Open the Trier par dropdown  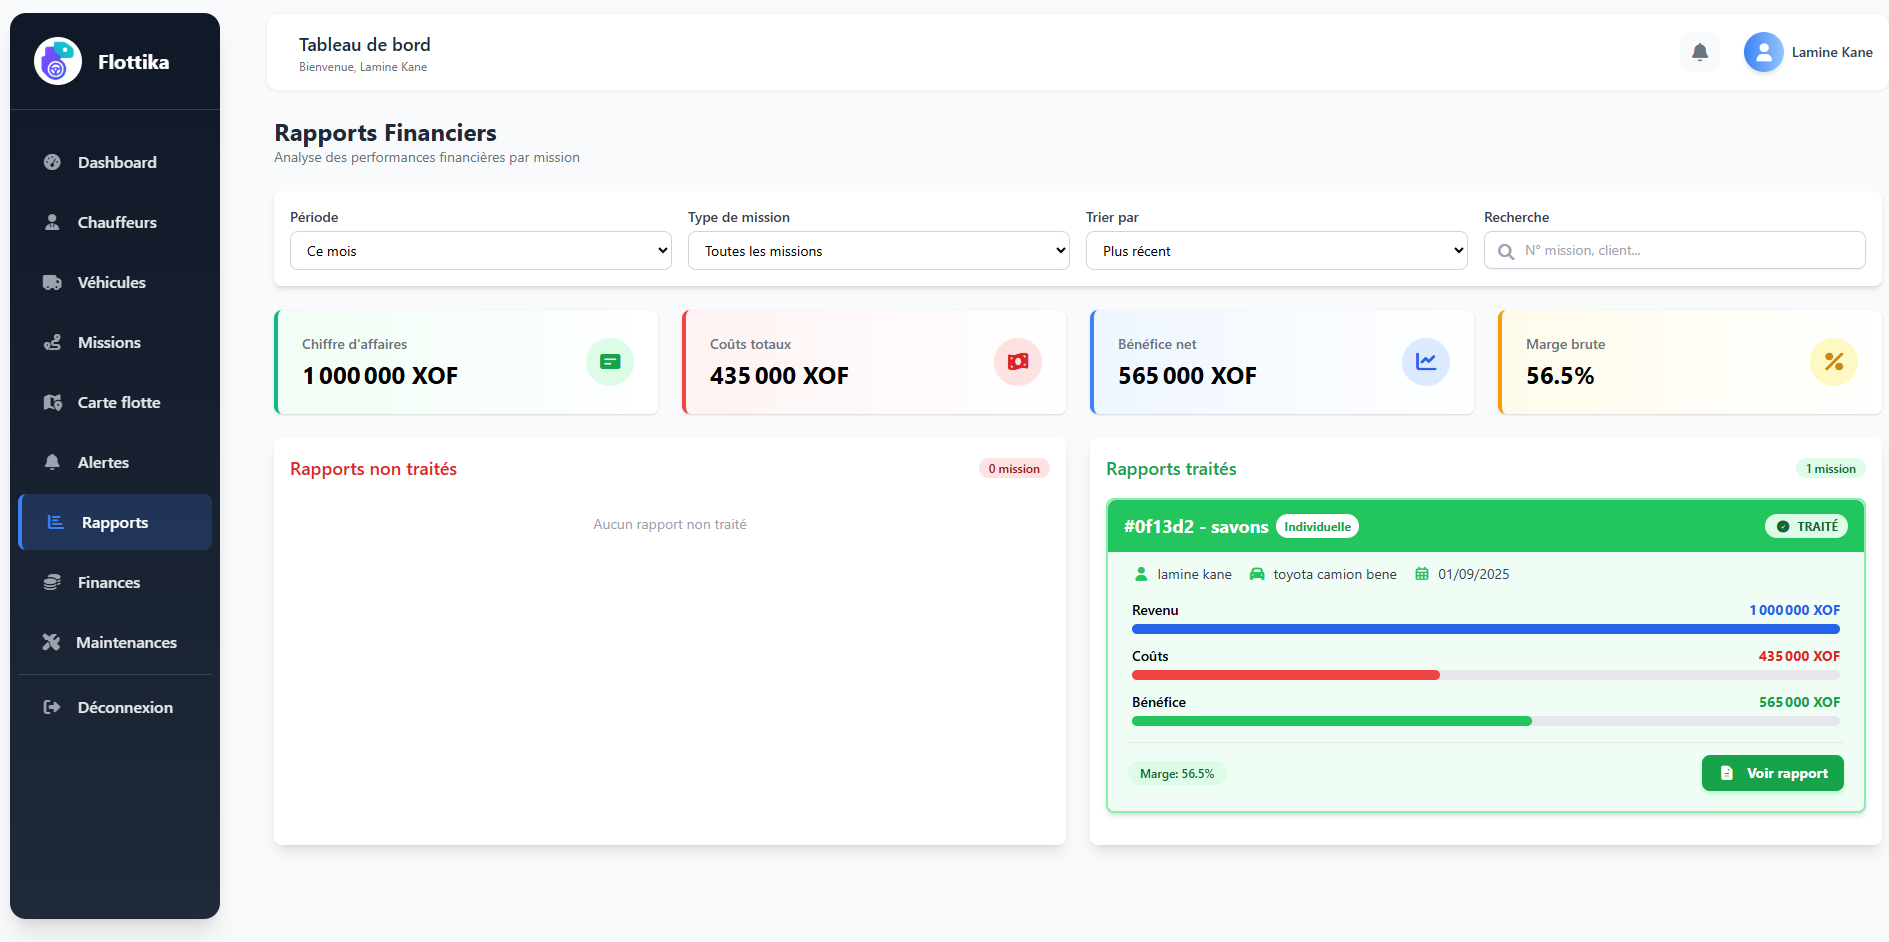pos(1276,251)
